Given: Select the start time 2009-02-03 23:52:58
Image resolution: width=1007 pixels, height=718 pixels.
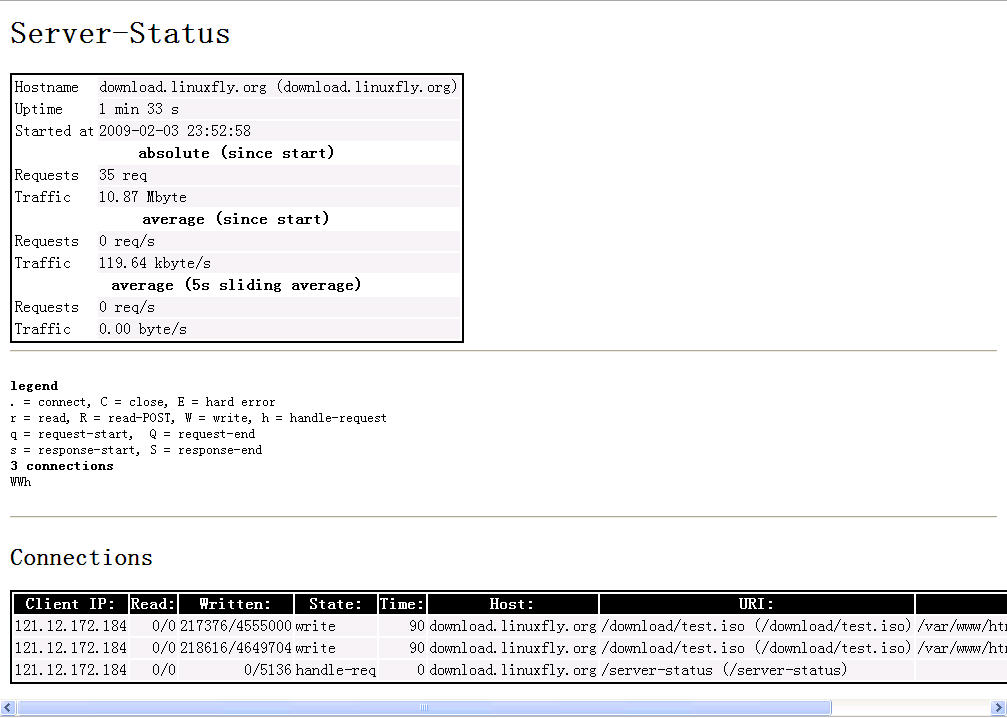Looking at the screenshot, I should click(x=174, y=131).
